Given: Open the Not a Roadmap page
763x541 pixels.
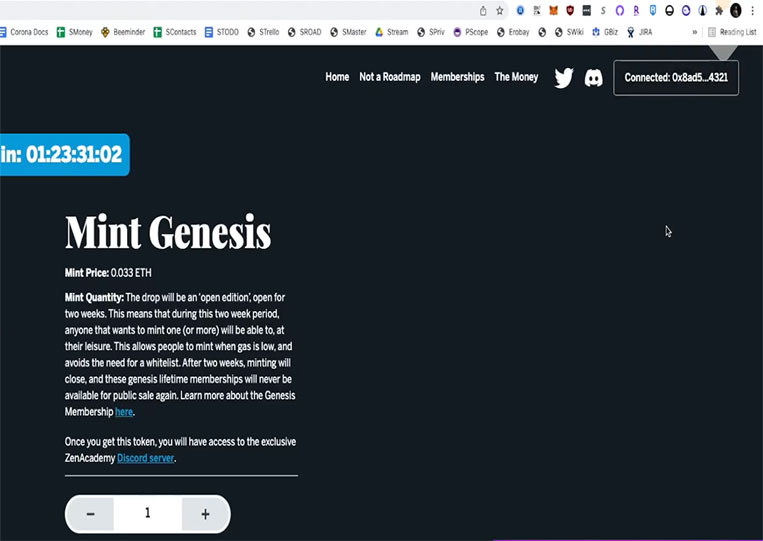Looking at the screenshot, I should coord(390,77).
